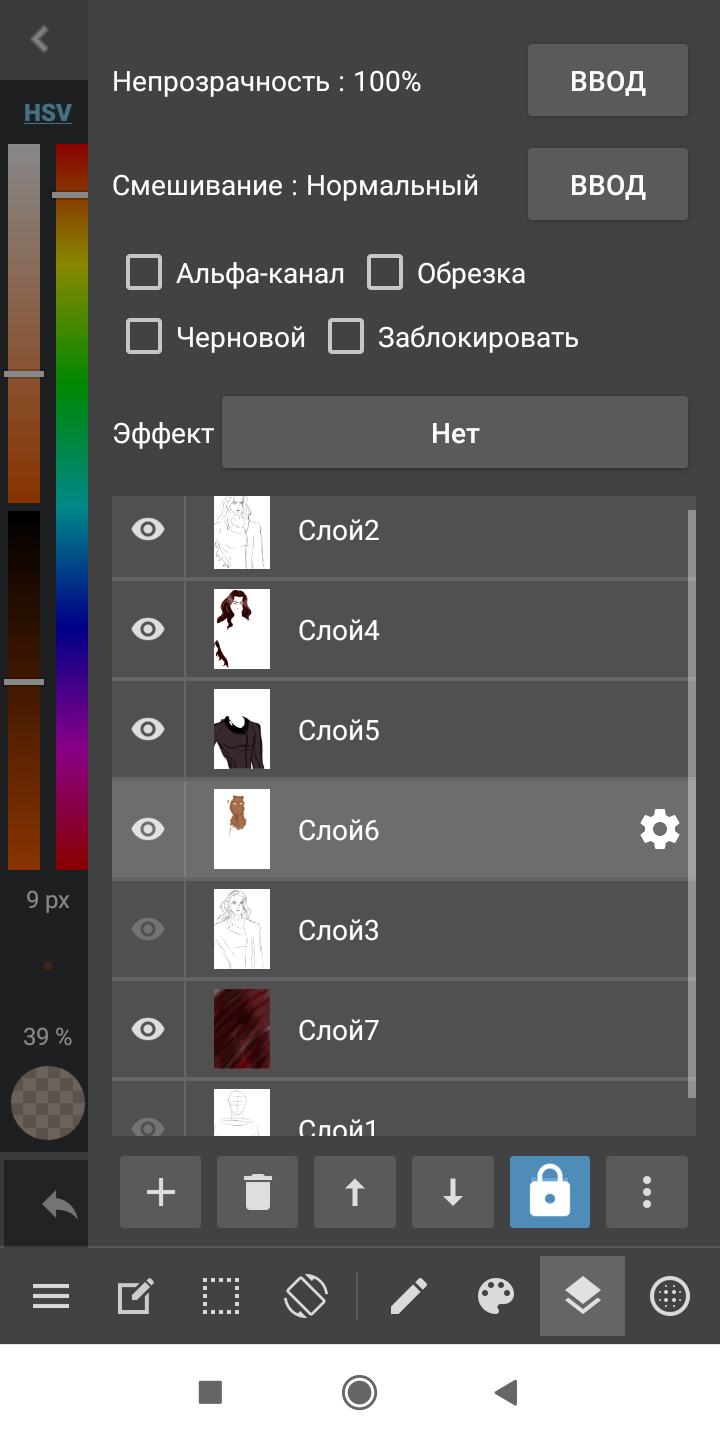720x1440 pixels.
Task: Open the color palette icon
Action: pos(496,1297)
